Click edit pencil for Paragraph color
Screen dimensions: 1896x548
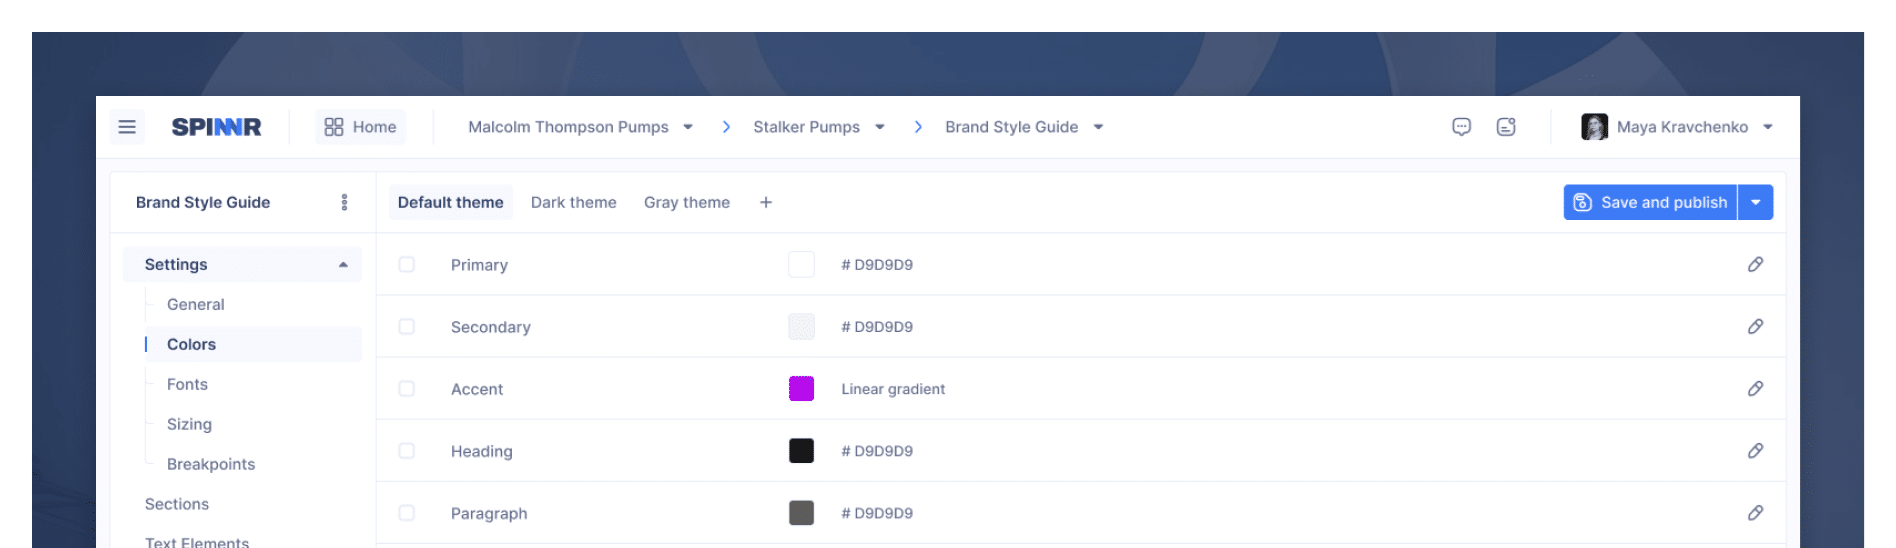tap(1755, 513)
